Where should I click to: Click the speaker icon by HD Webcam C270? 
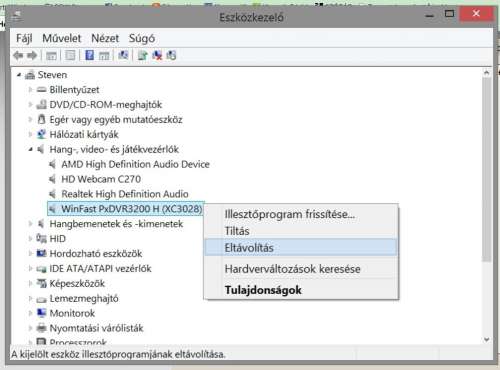(52, 179)
